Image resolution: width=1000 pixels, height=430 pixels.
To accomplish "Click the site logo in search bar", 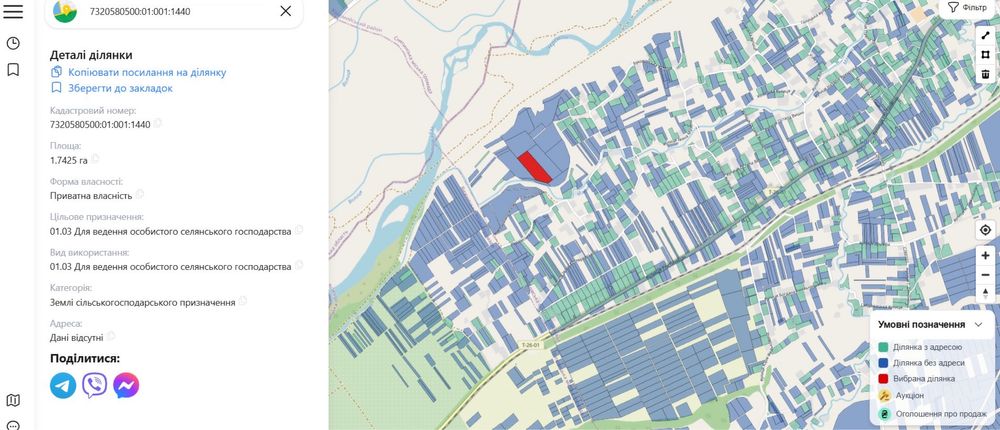I will pos(65,11).
